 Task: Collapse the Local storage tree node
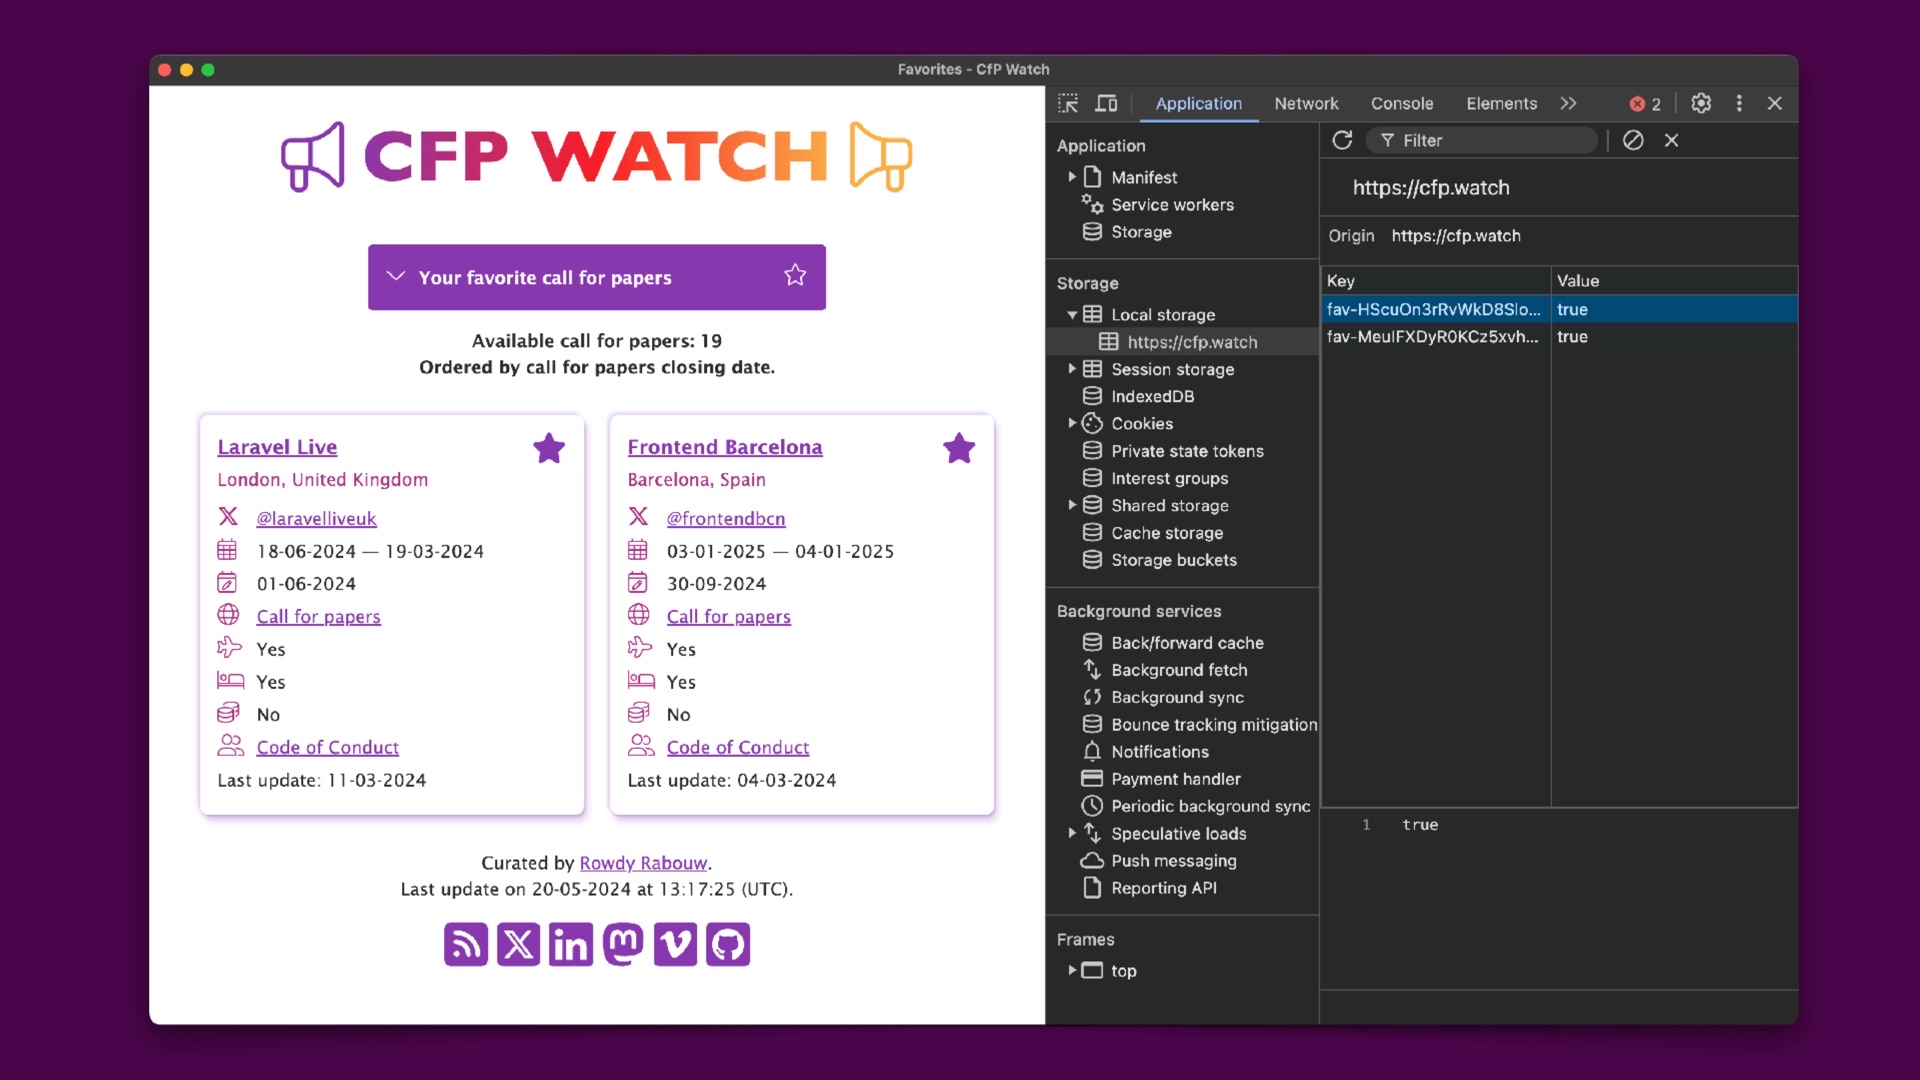tap(1072, 315)
